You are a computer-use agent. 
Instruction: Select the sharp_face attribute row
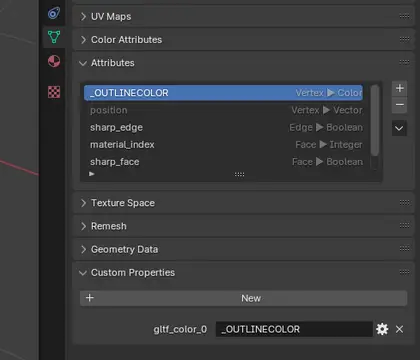[223, 162]
